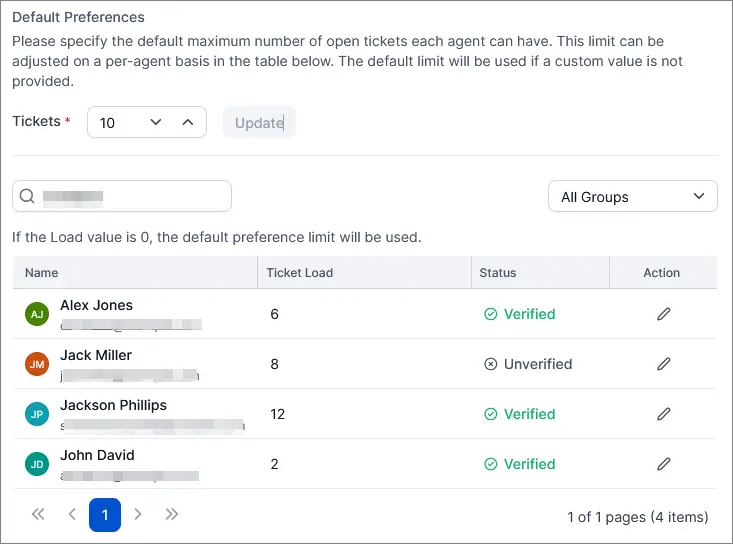Open the All Groups dropdown
Screen dimensions: 733x544
click(632, 196)
